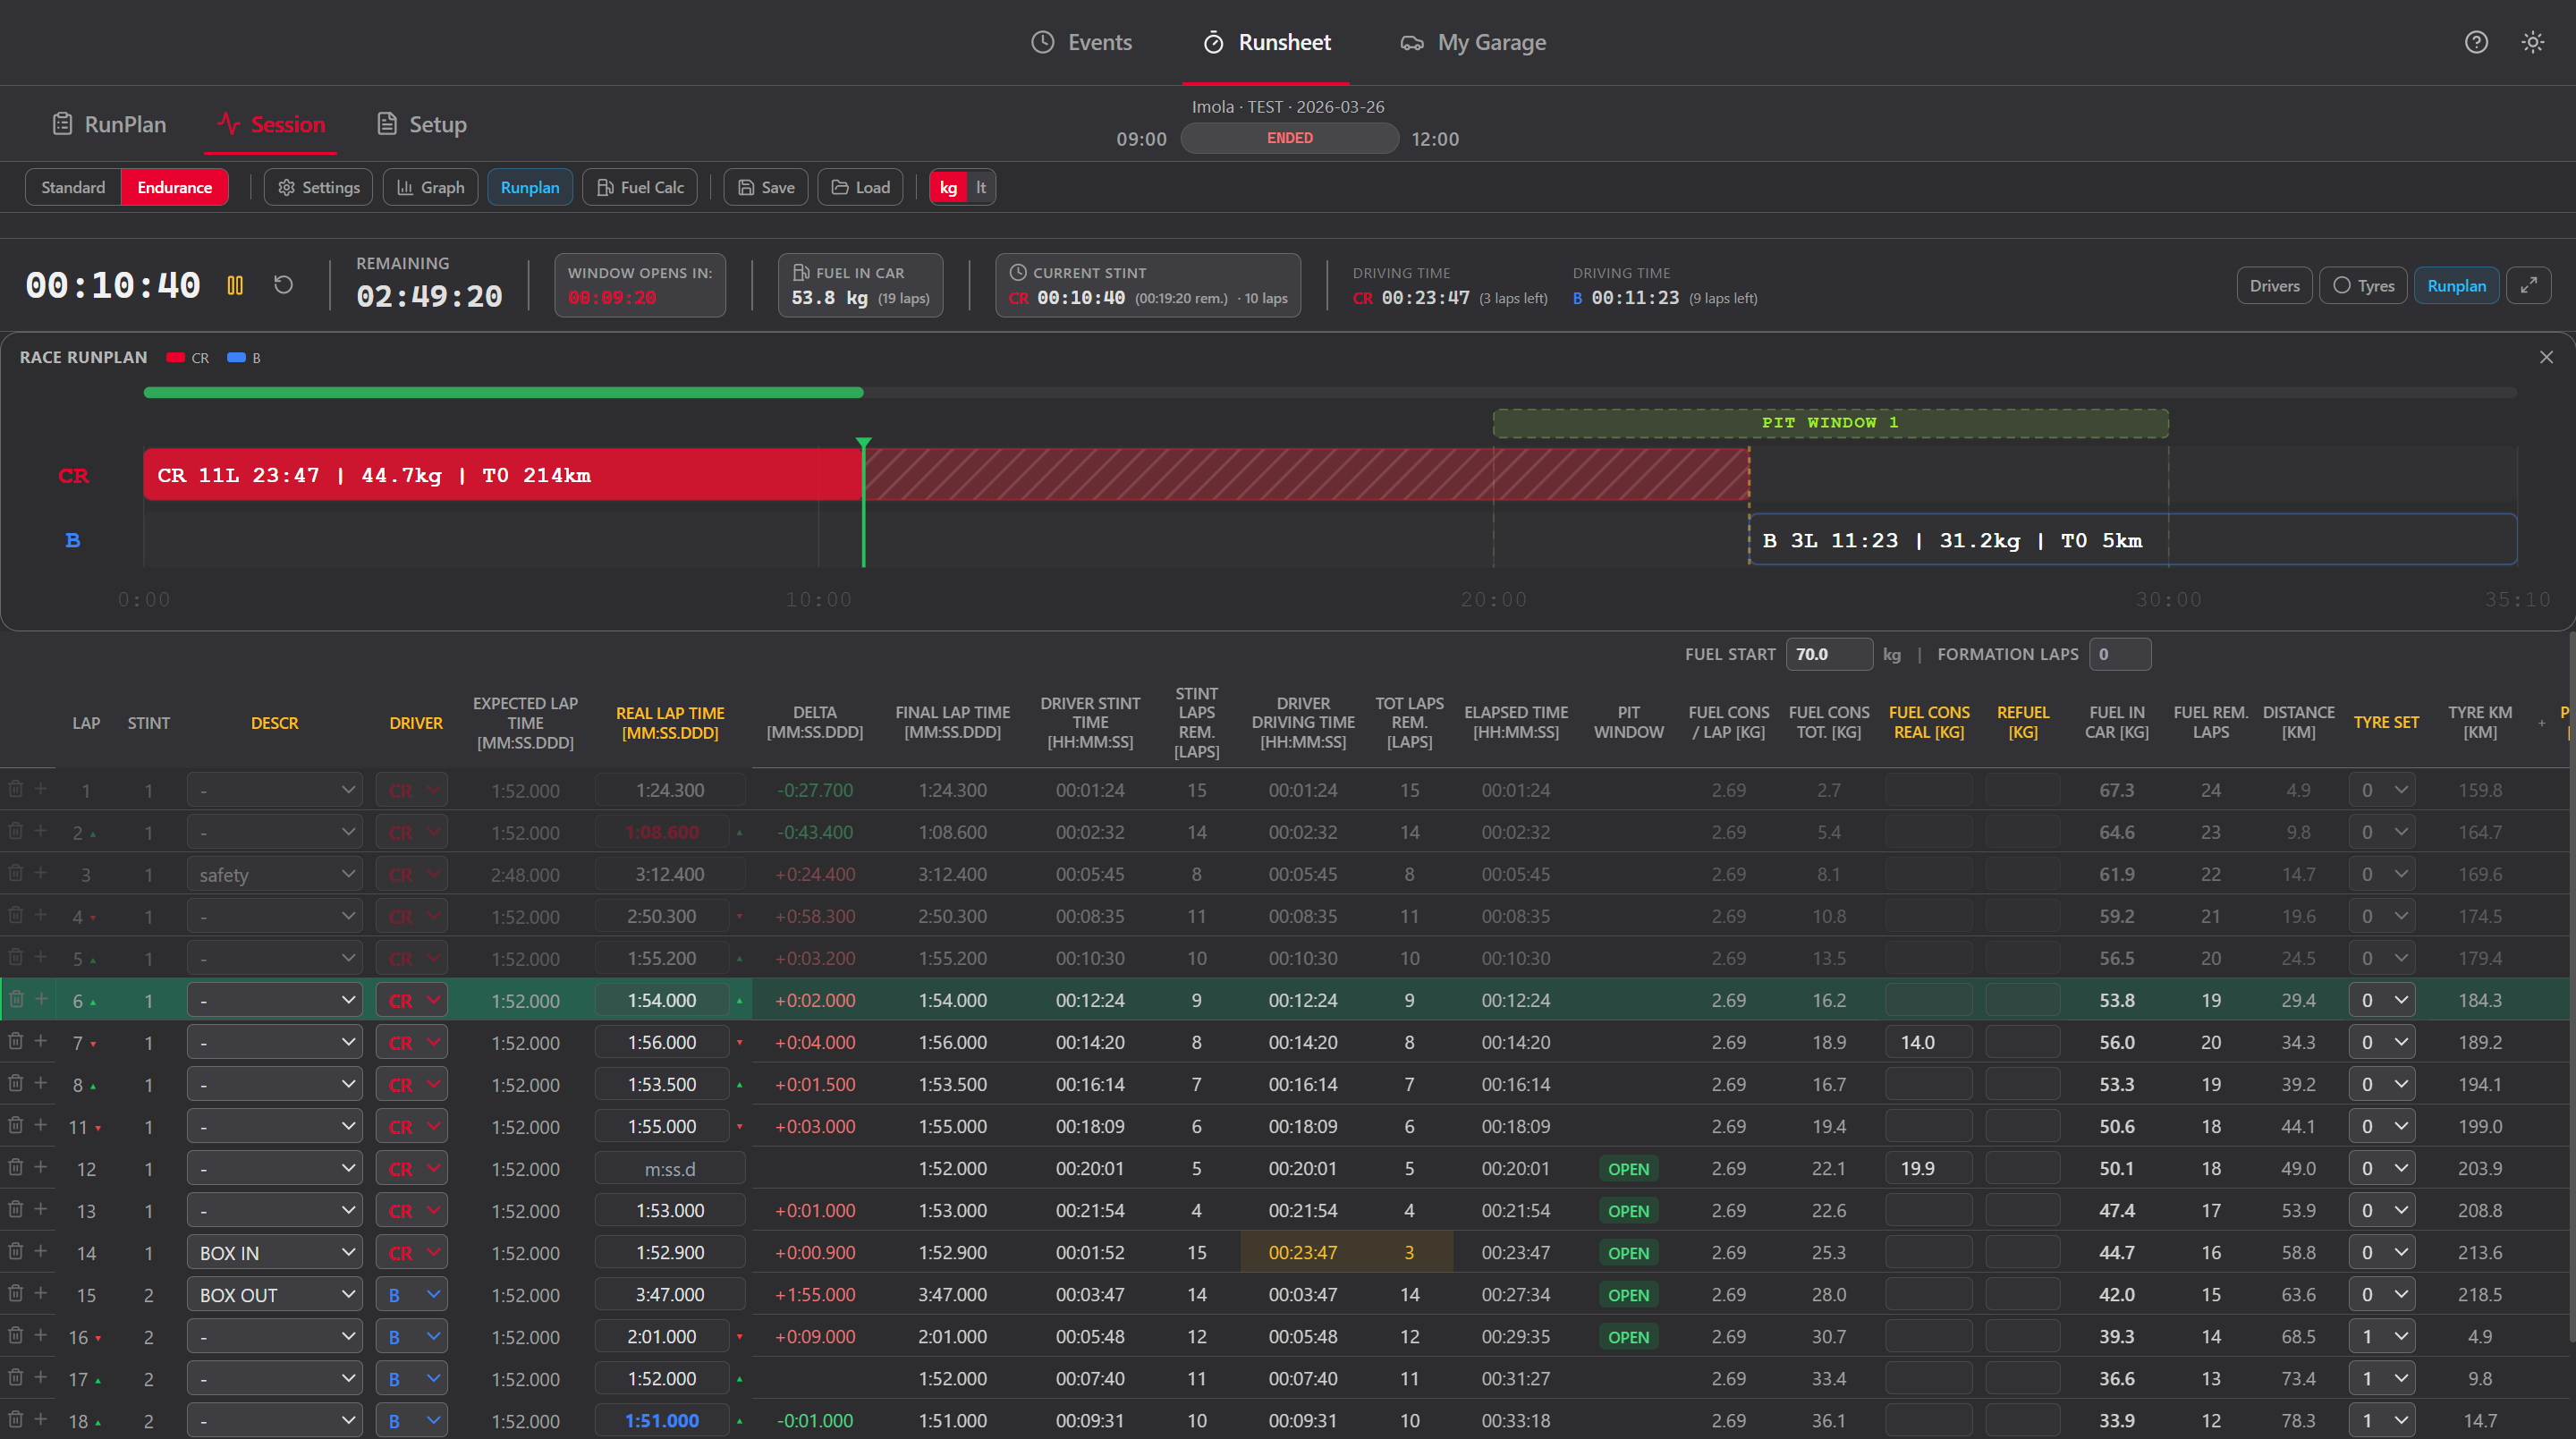
Task: Open the driver dropdown on lap 15
Action: pyautogui.click(x=410, y=1293)
